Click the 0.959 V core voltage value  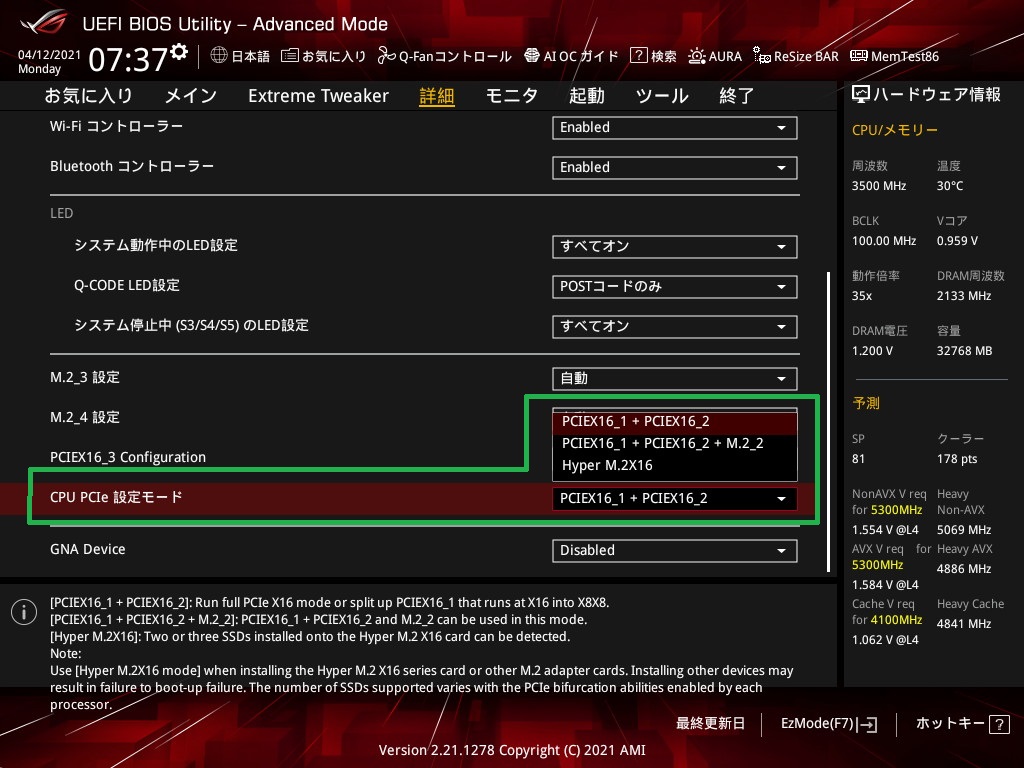pyautogui.click(x=957, y=241)
